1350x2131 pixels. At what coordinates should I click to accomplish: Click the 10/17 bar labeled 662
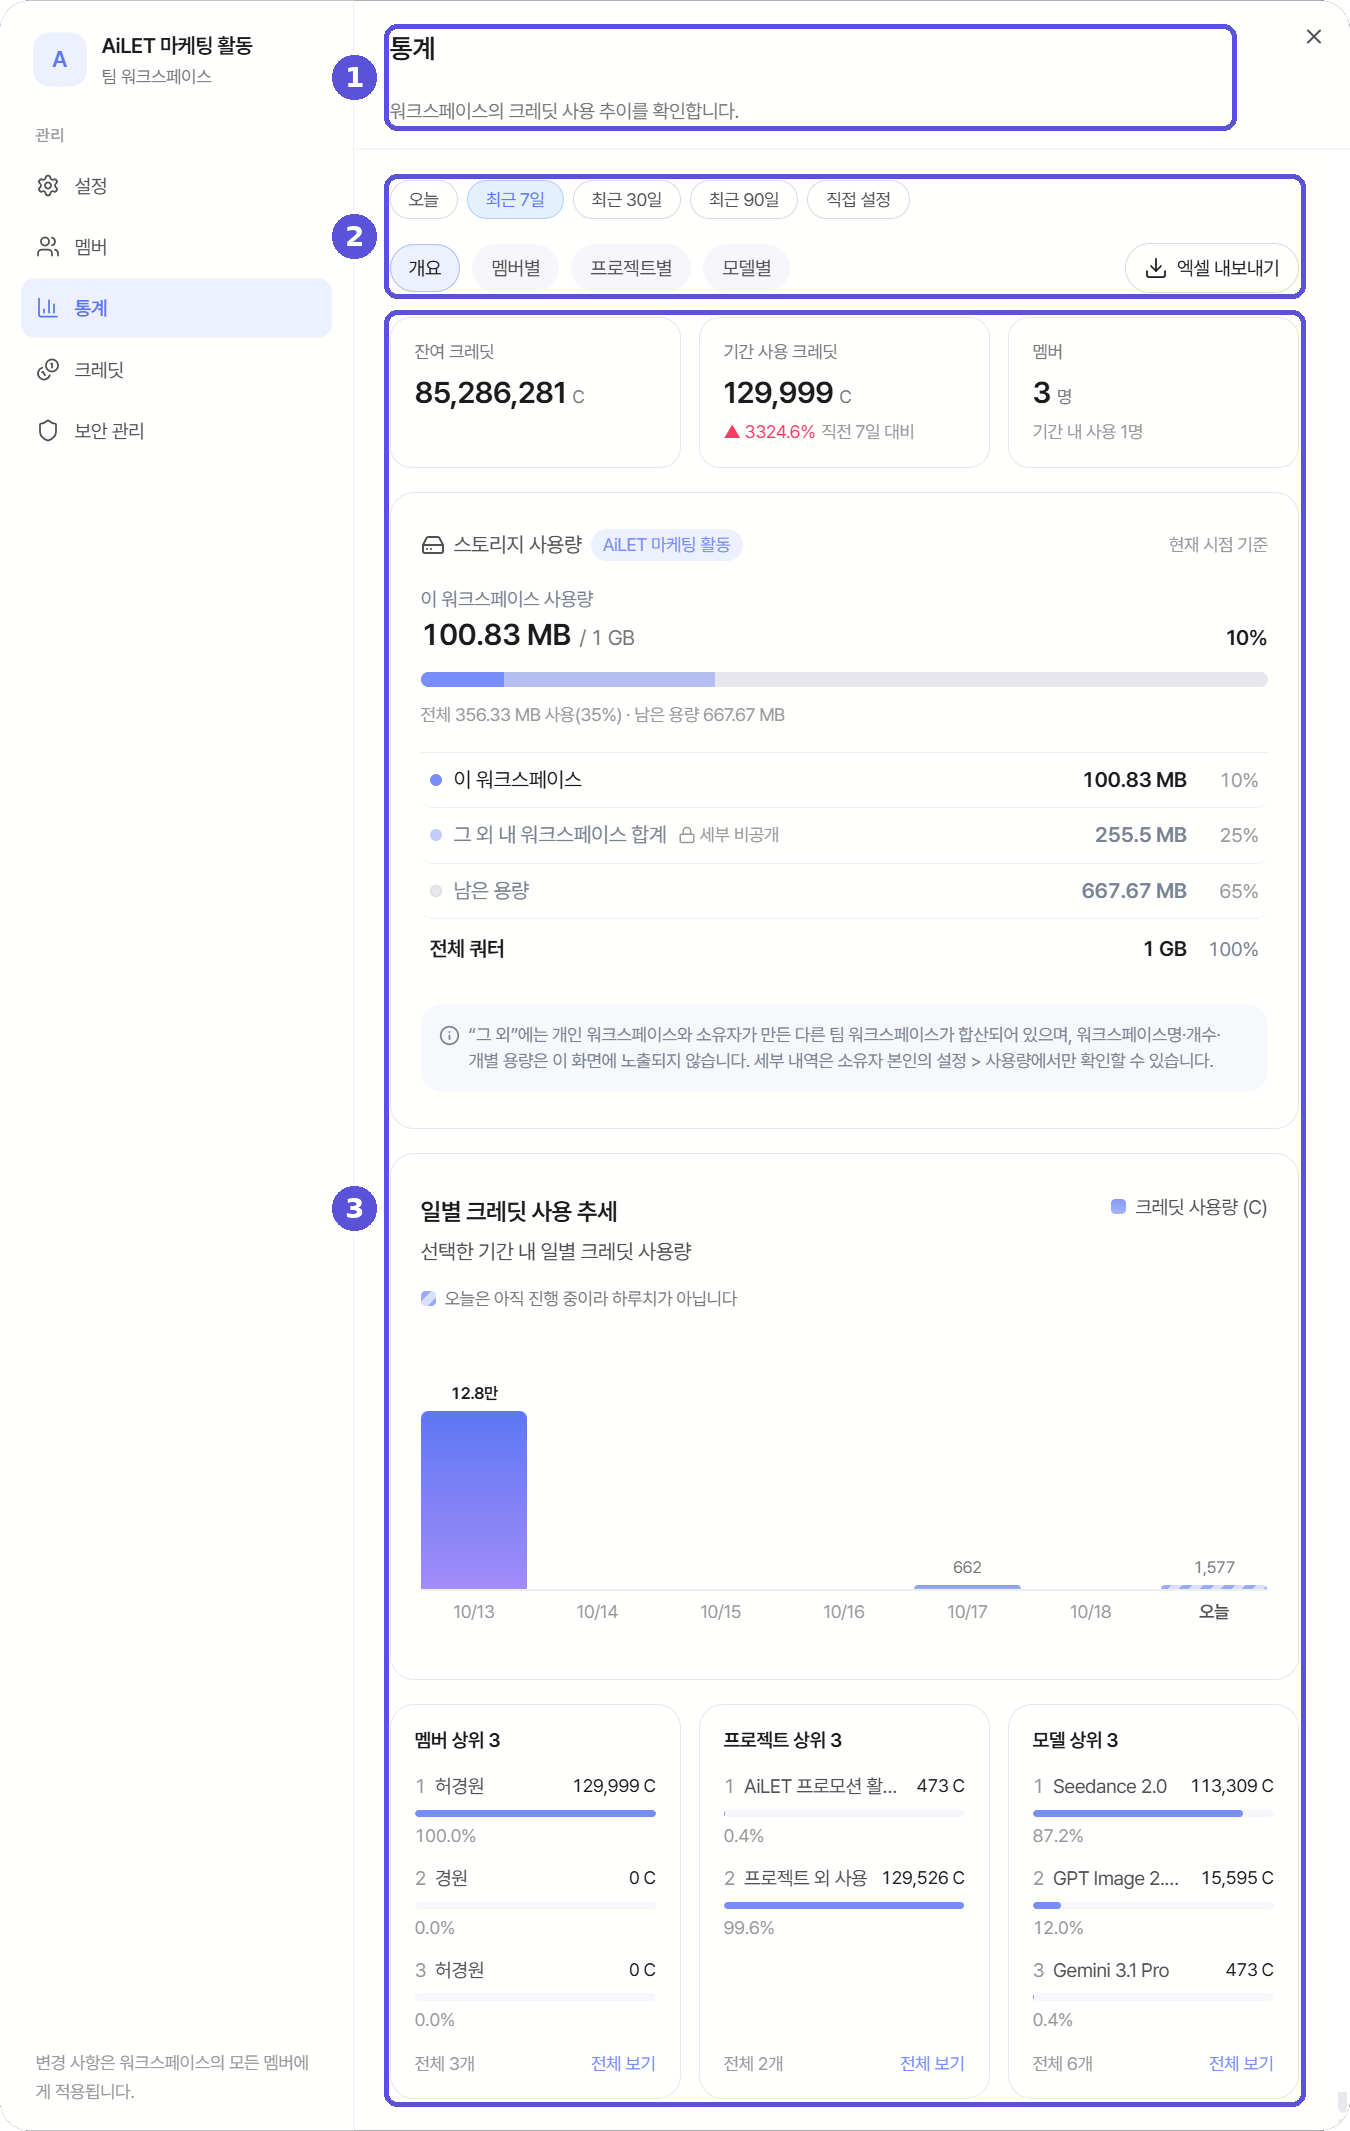(967, 1587)
